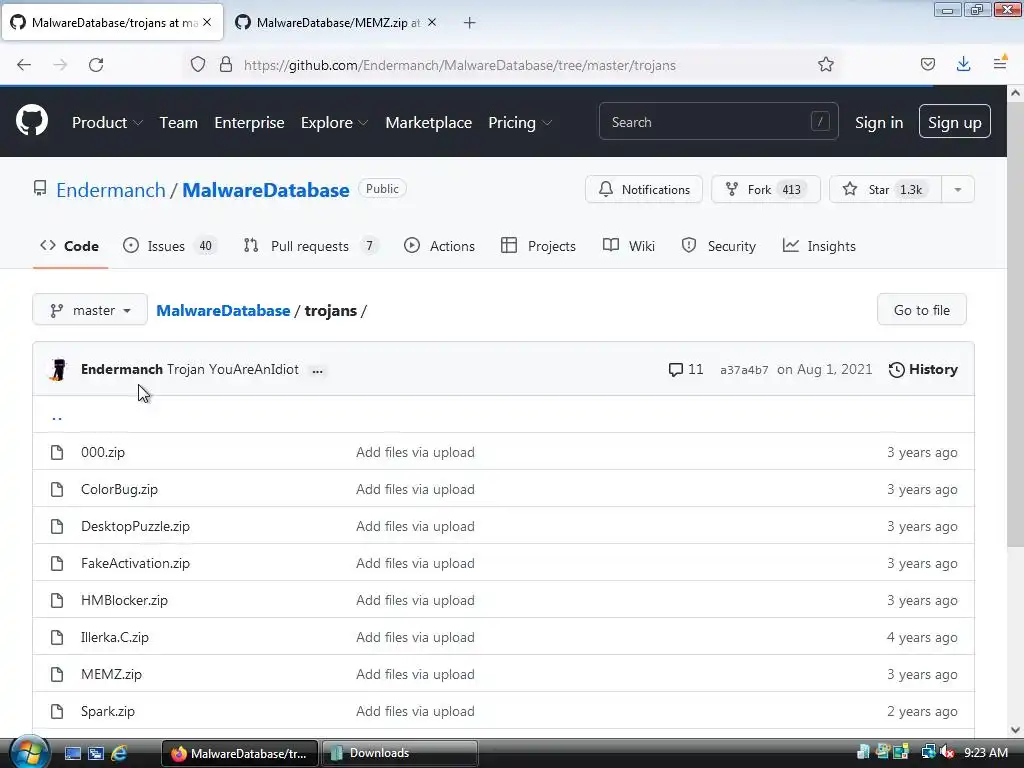
Task: Click the Fork 413 button
Action: (x=765, y=189)
